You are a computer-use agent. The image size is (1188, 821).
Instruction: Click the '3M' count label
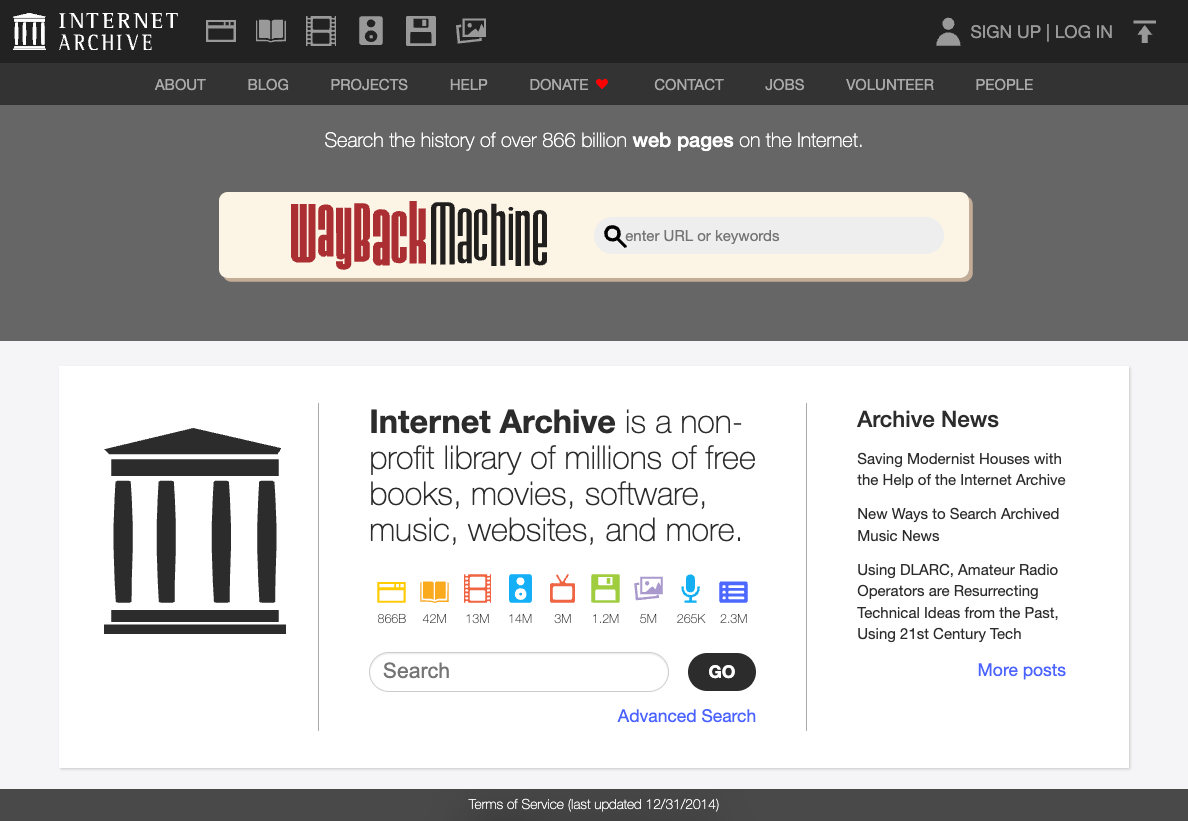click(x=562, y=619)
